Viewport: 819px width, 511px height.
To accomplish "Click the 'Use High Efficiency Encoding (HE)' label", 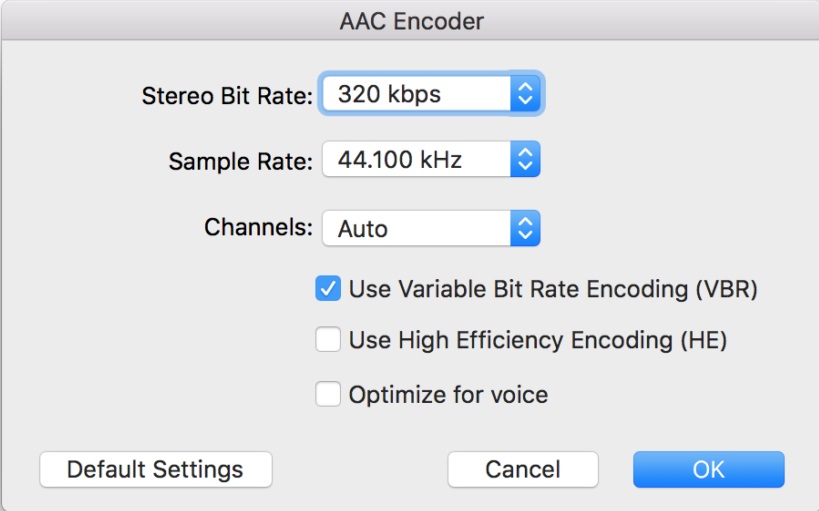I will pyautogui.click(x=537, y=340).
